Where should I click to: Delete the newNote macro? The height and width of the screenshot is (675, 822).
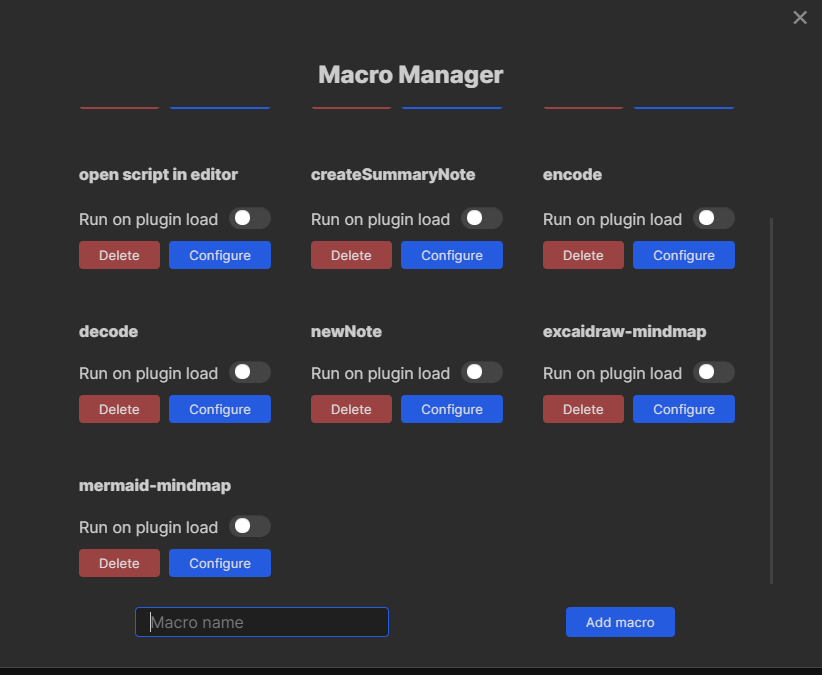[351, 409]
